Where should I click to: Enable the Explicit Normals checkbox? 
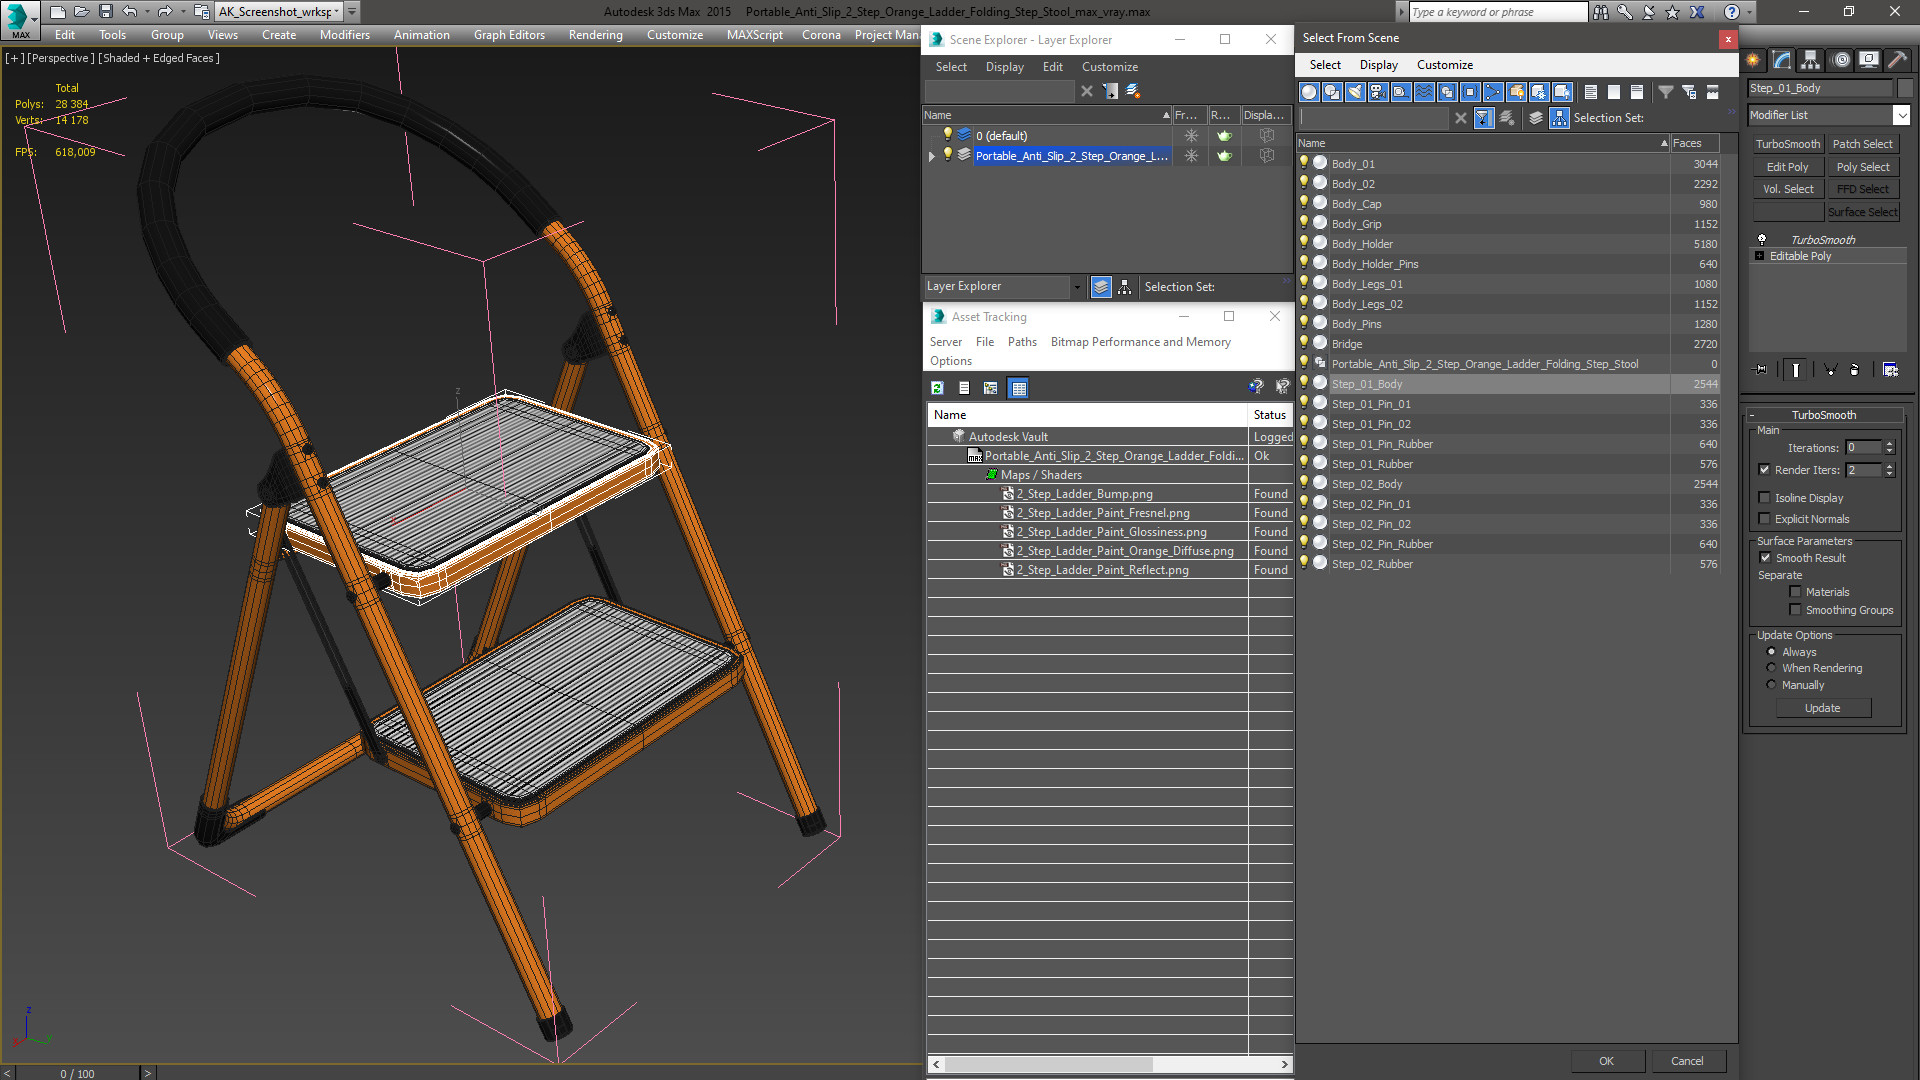pos(1764,519)
